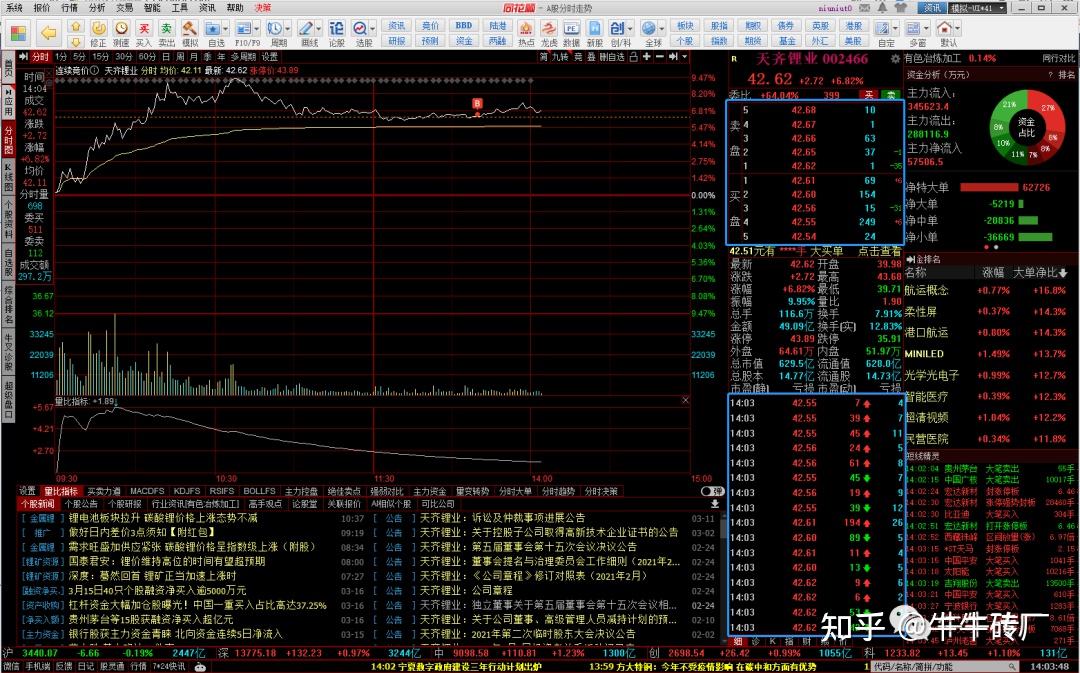
Task: Select the 航运概念 sector row
Action: click(x=989, y=291)
